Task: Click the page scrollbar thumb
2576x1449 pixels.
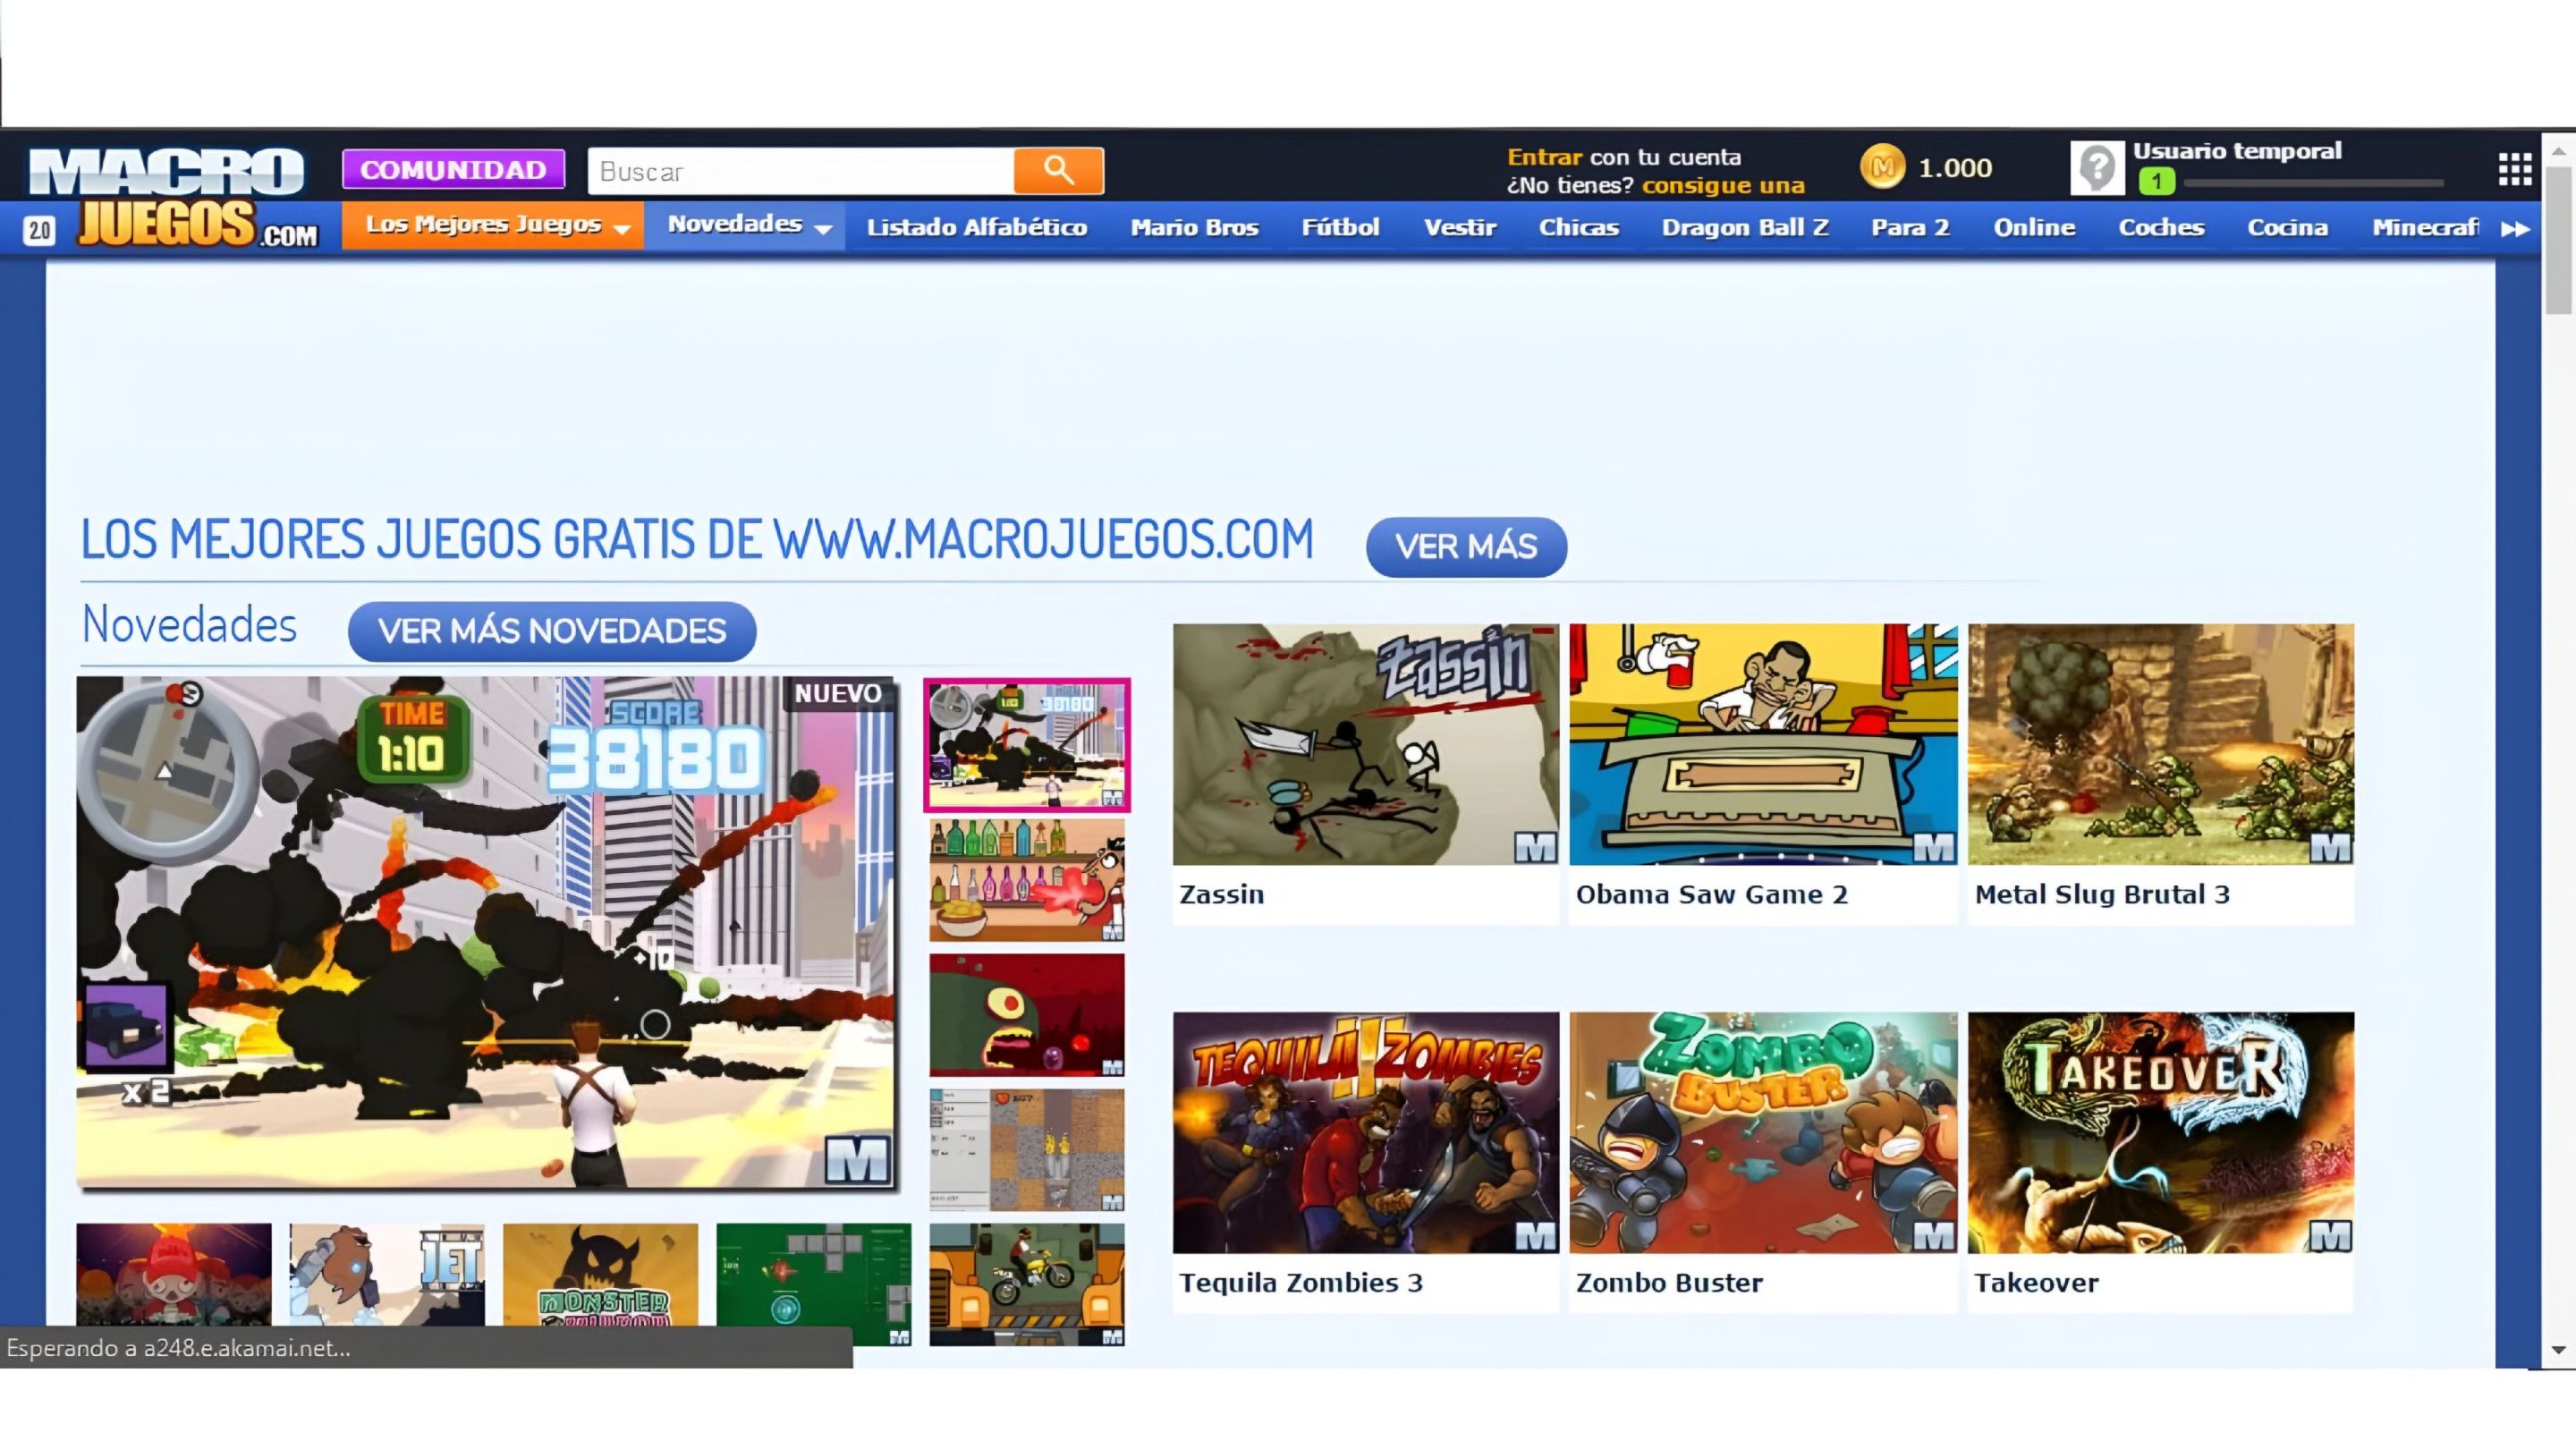Action: tap(2559, 241)
